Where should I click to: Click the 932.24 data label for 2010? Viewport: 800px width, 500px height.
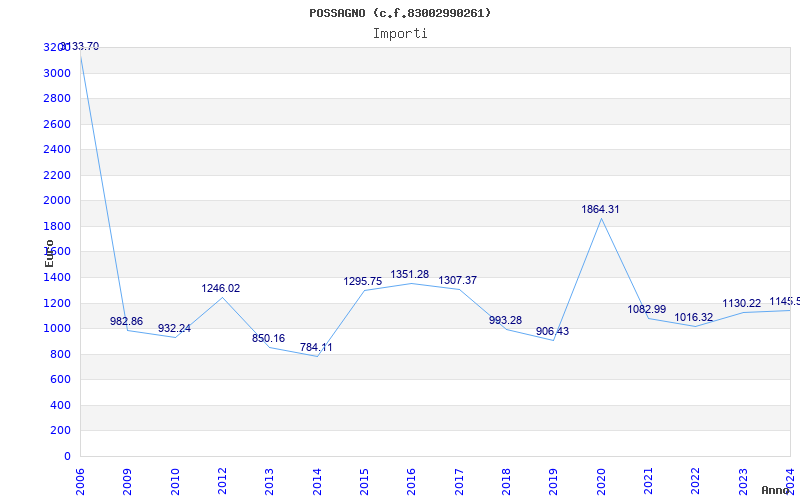tap(174, 329)
